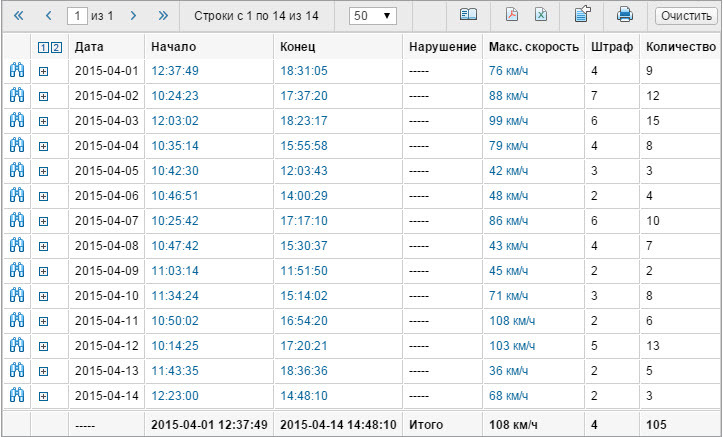
Task: Click the Макс. скорость column header
Action: pos(533,47)
